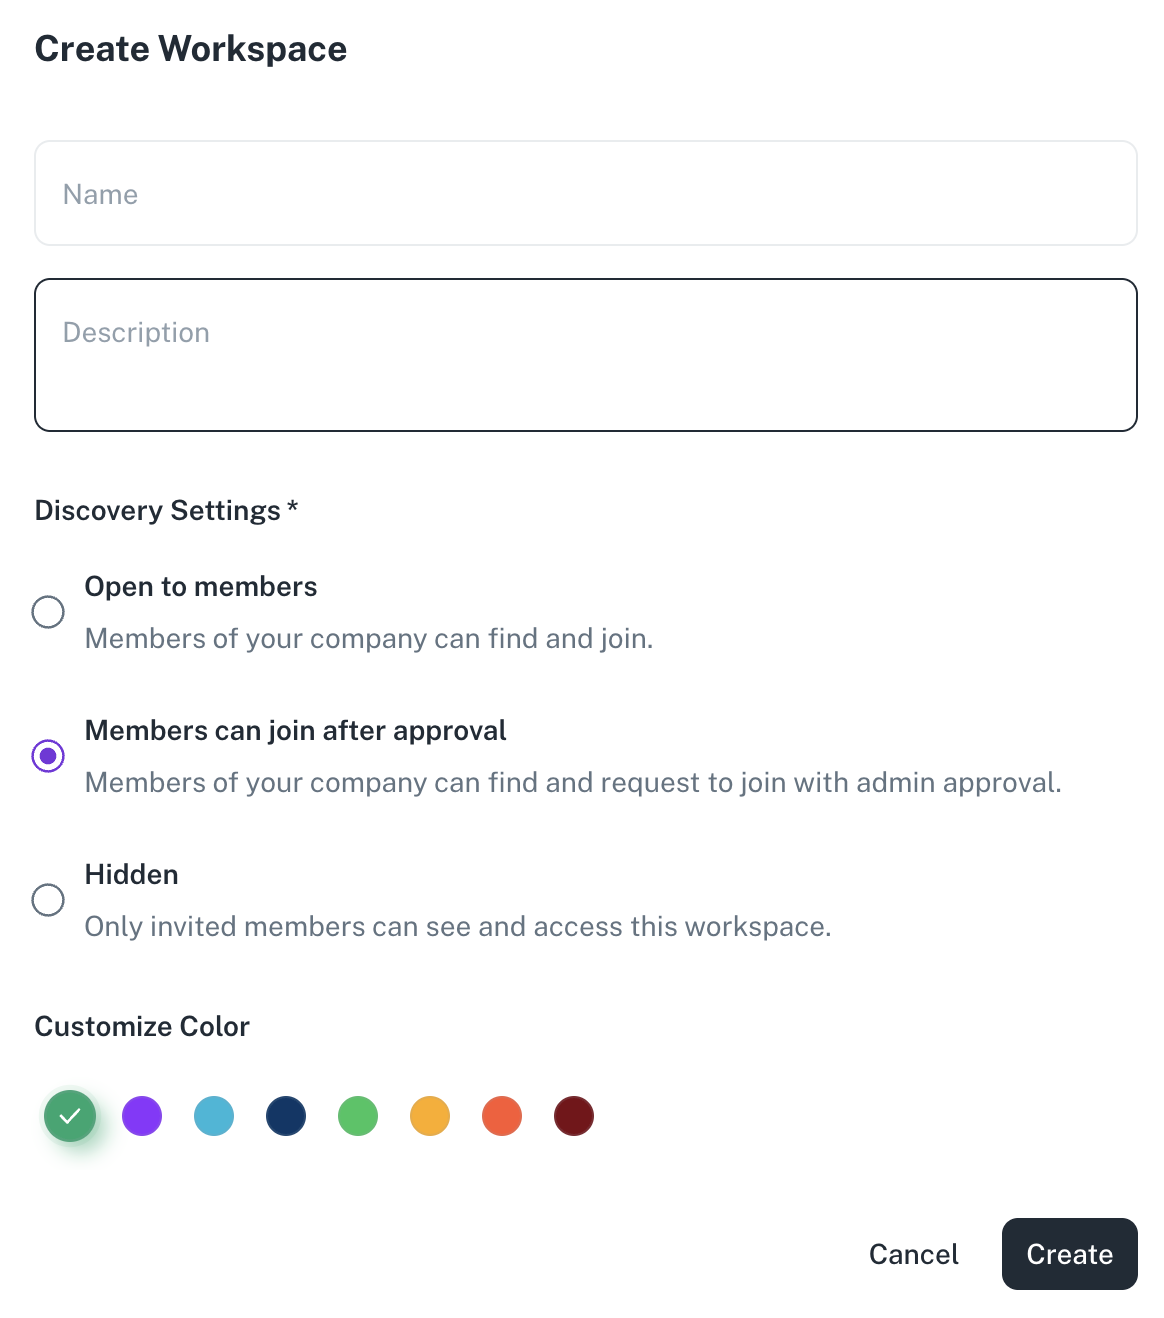Select Members can join after approval radio
The width and height of the screenshot is (1164, 1318).
click(x=48, y=756)
